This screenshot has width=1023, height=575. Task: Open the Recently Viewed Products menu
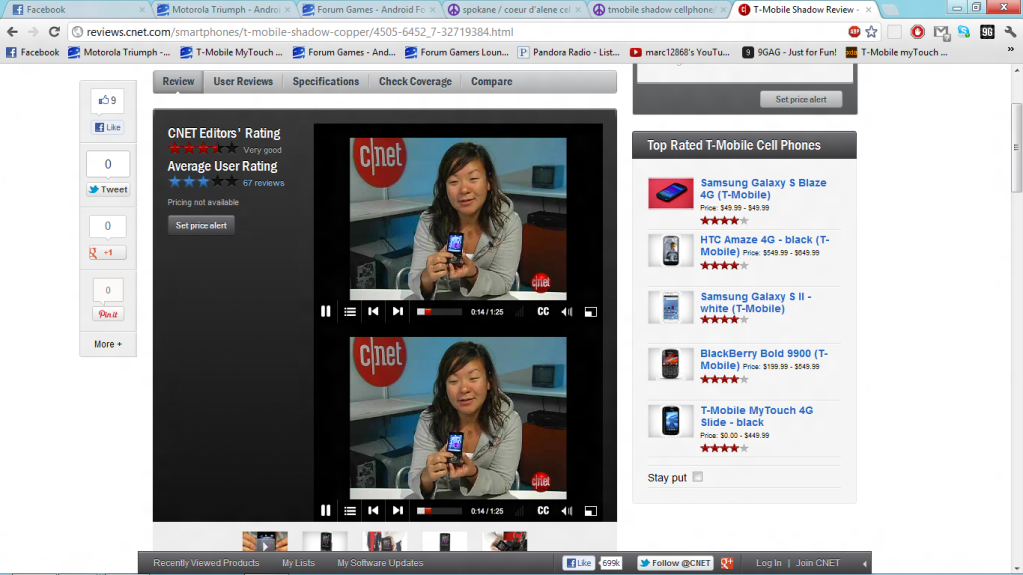206,563
